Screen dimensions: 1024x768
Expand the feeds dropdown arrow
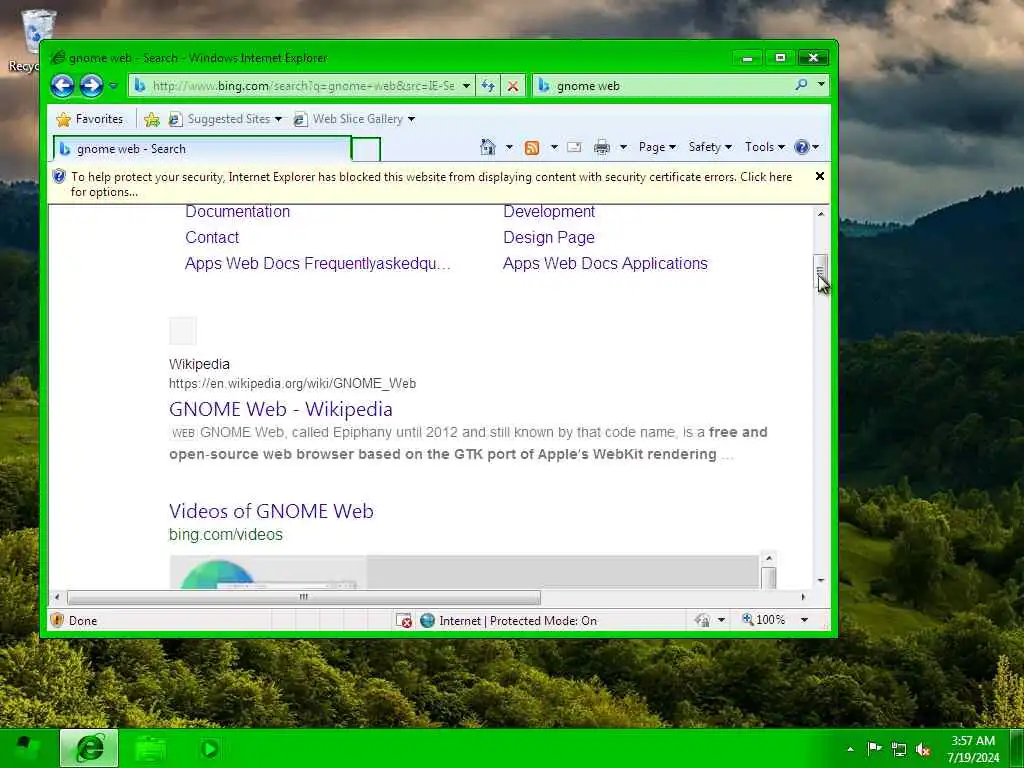[554, 147]
